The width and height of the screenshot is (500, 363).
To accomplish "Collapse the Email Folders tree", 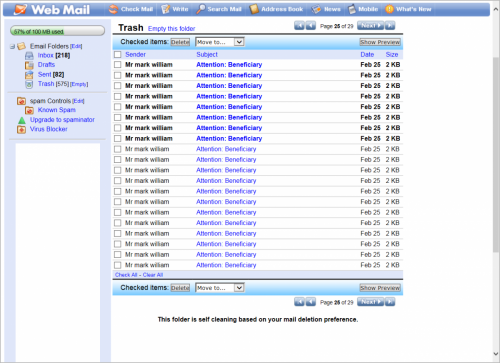I will click(12, 46).
